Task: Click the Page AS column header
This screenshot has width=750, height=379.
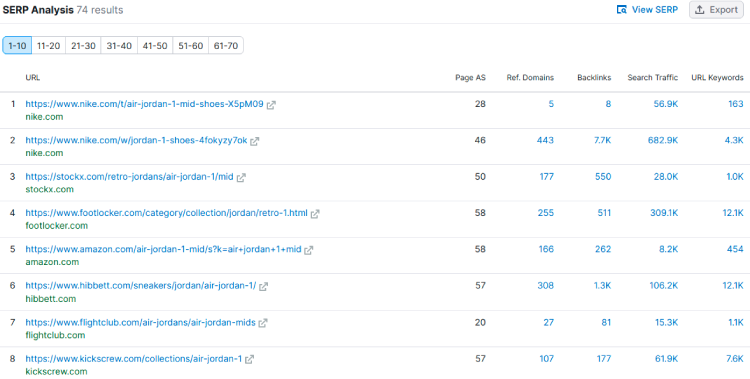Action: tap(470, 78)
